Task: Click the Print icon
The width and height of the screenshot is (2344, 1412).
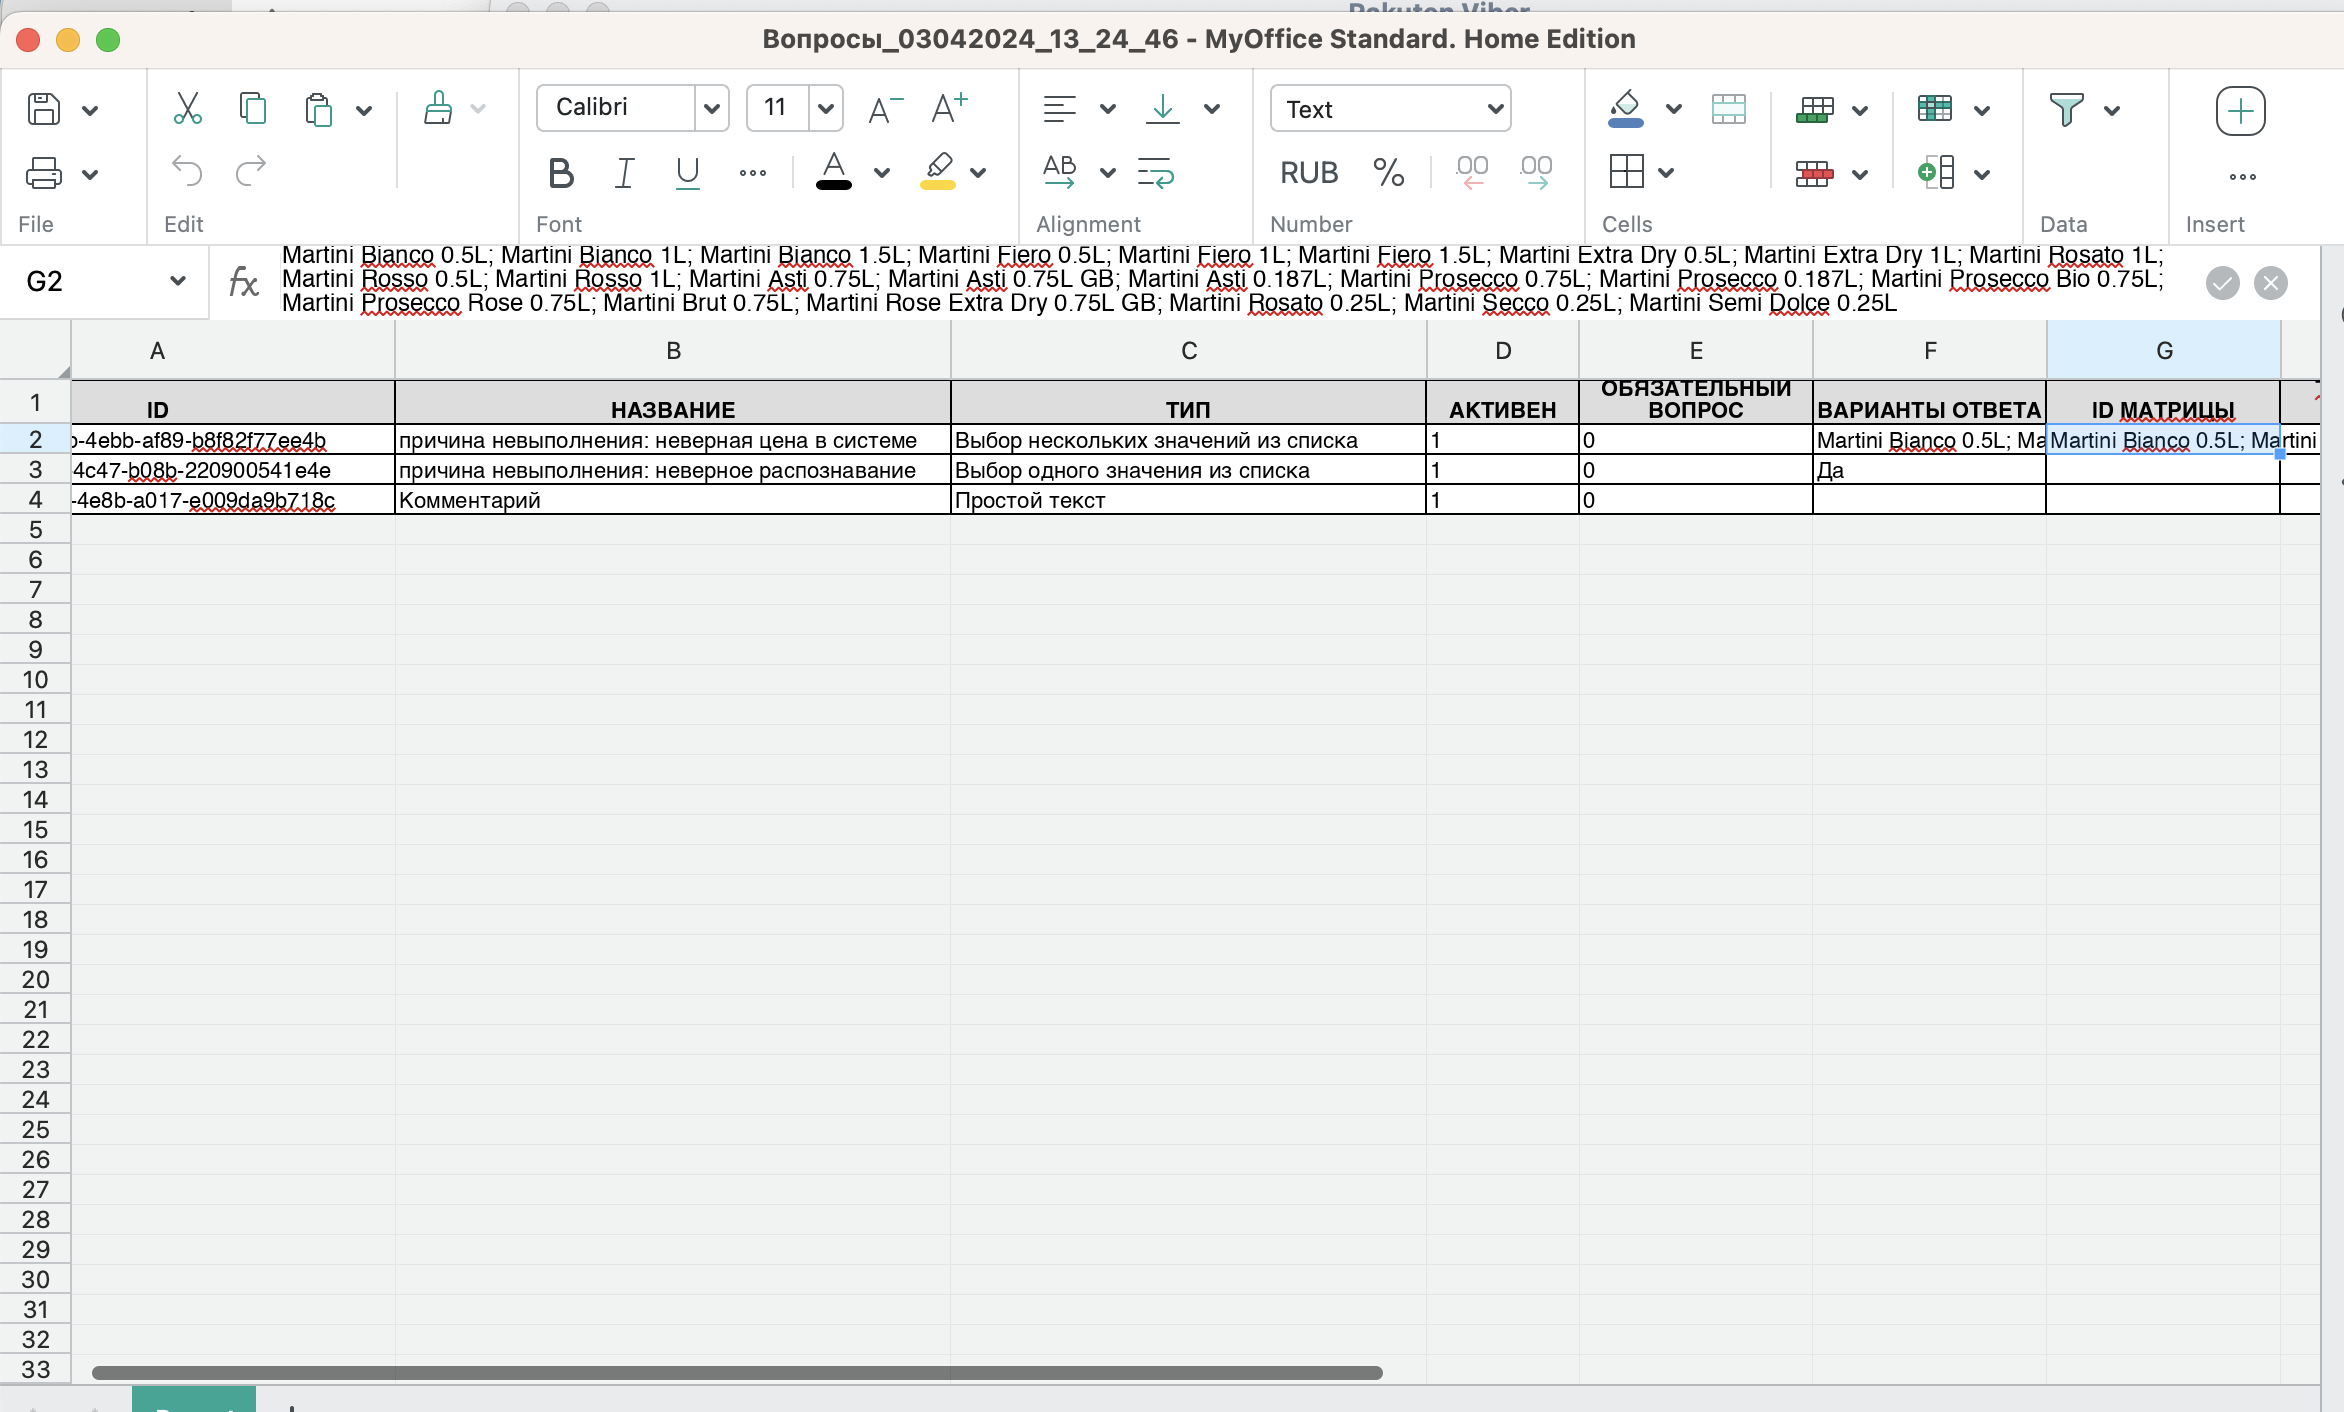Action: (x=43, y=174)
